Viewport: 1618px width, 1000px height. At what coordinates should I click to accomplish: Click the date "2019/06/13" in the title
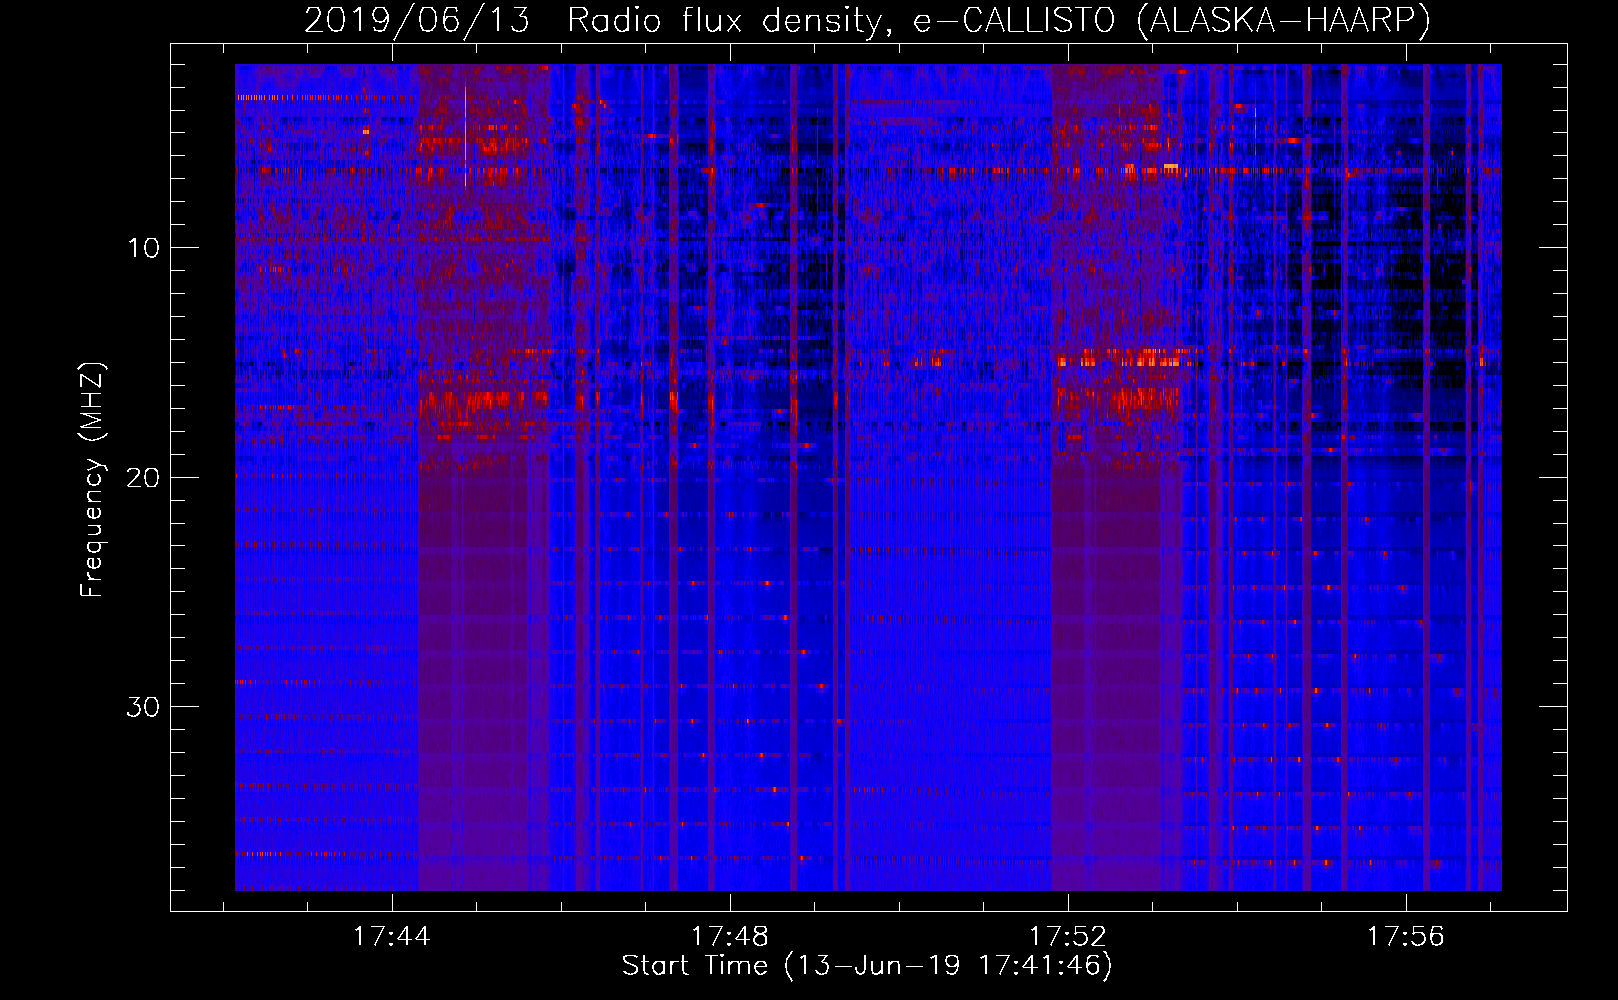[417, 20]
